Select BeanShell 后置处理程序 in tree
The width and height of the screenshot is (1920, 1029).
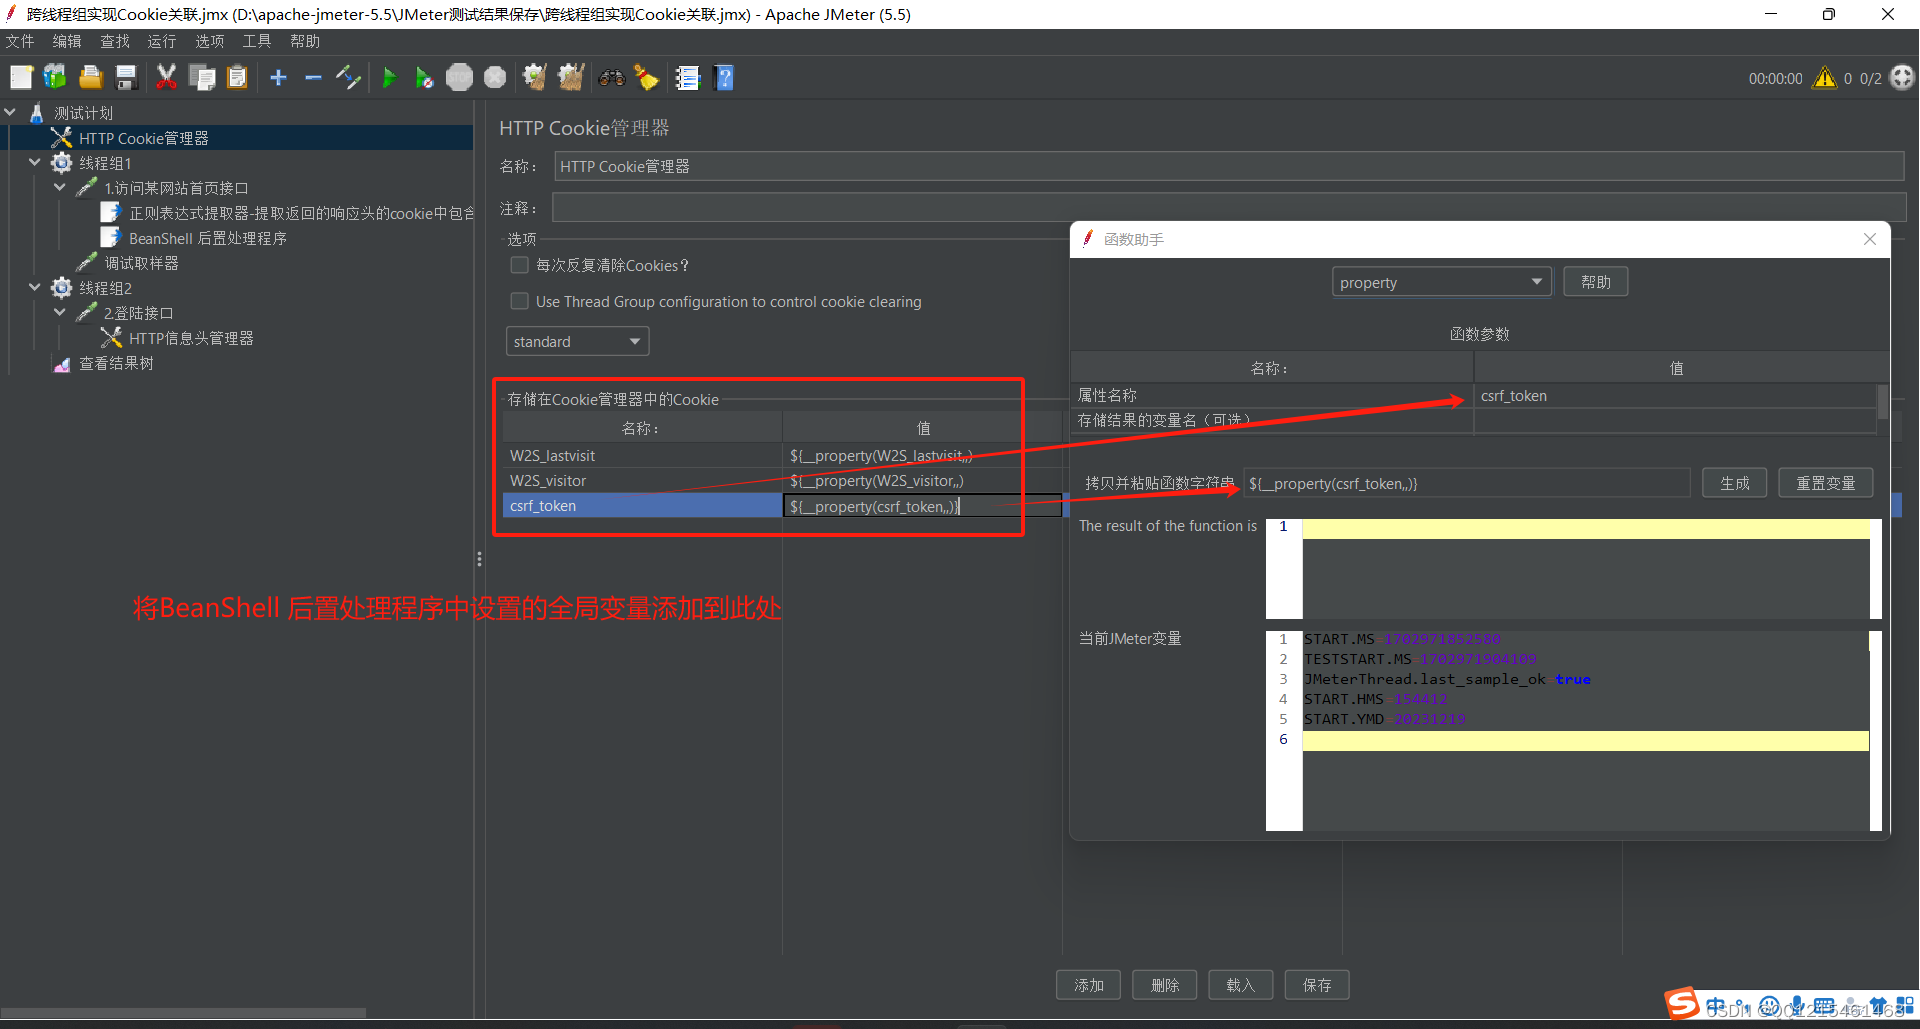[x=208, y=238]
